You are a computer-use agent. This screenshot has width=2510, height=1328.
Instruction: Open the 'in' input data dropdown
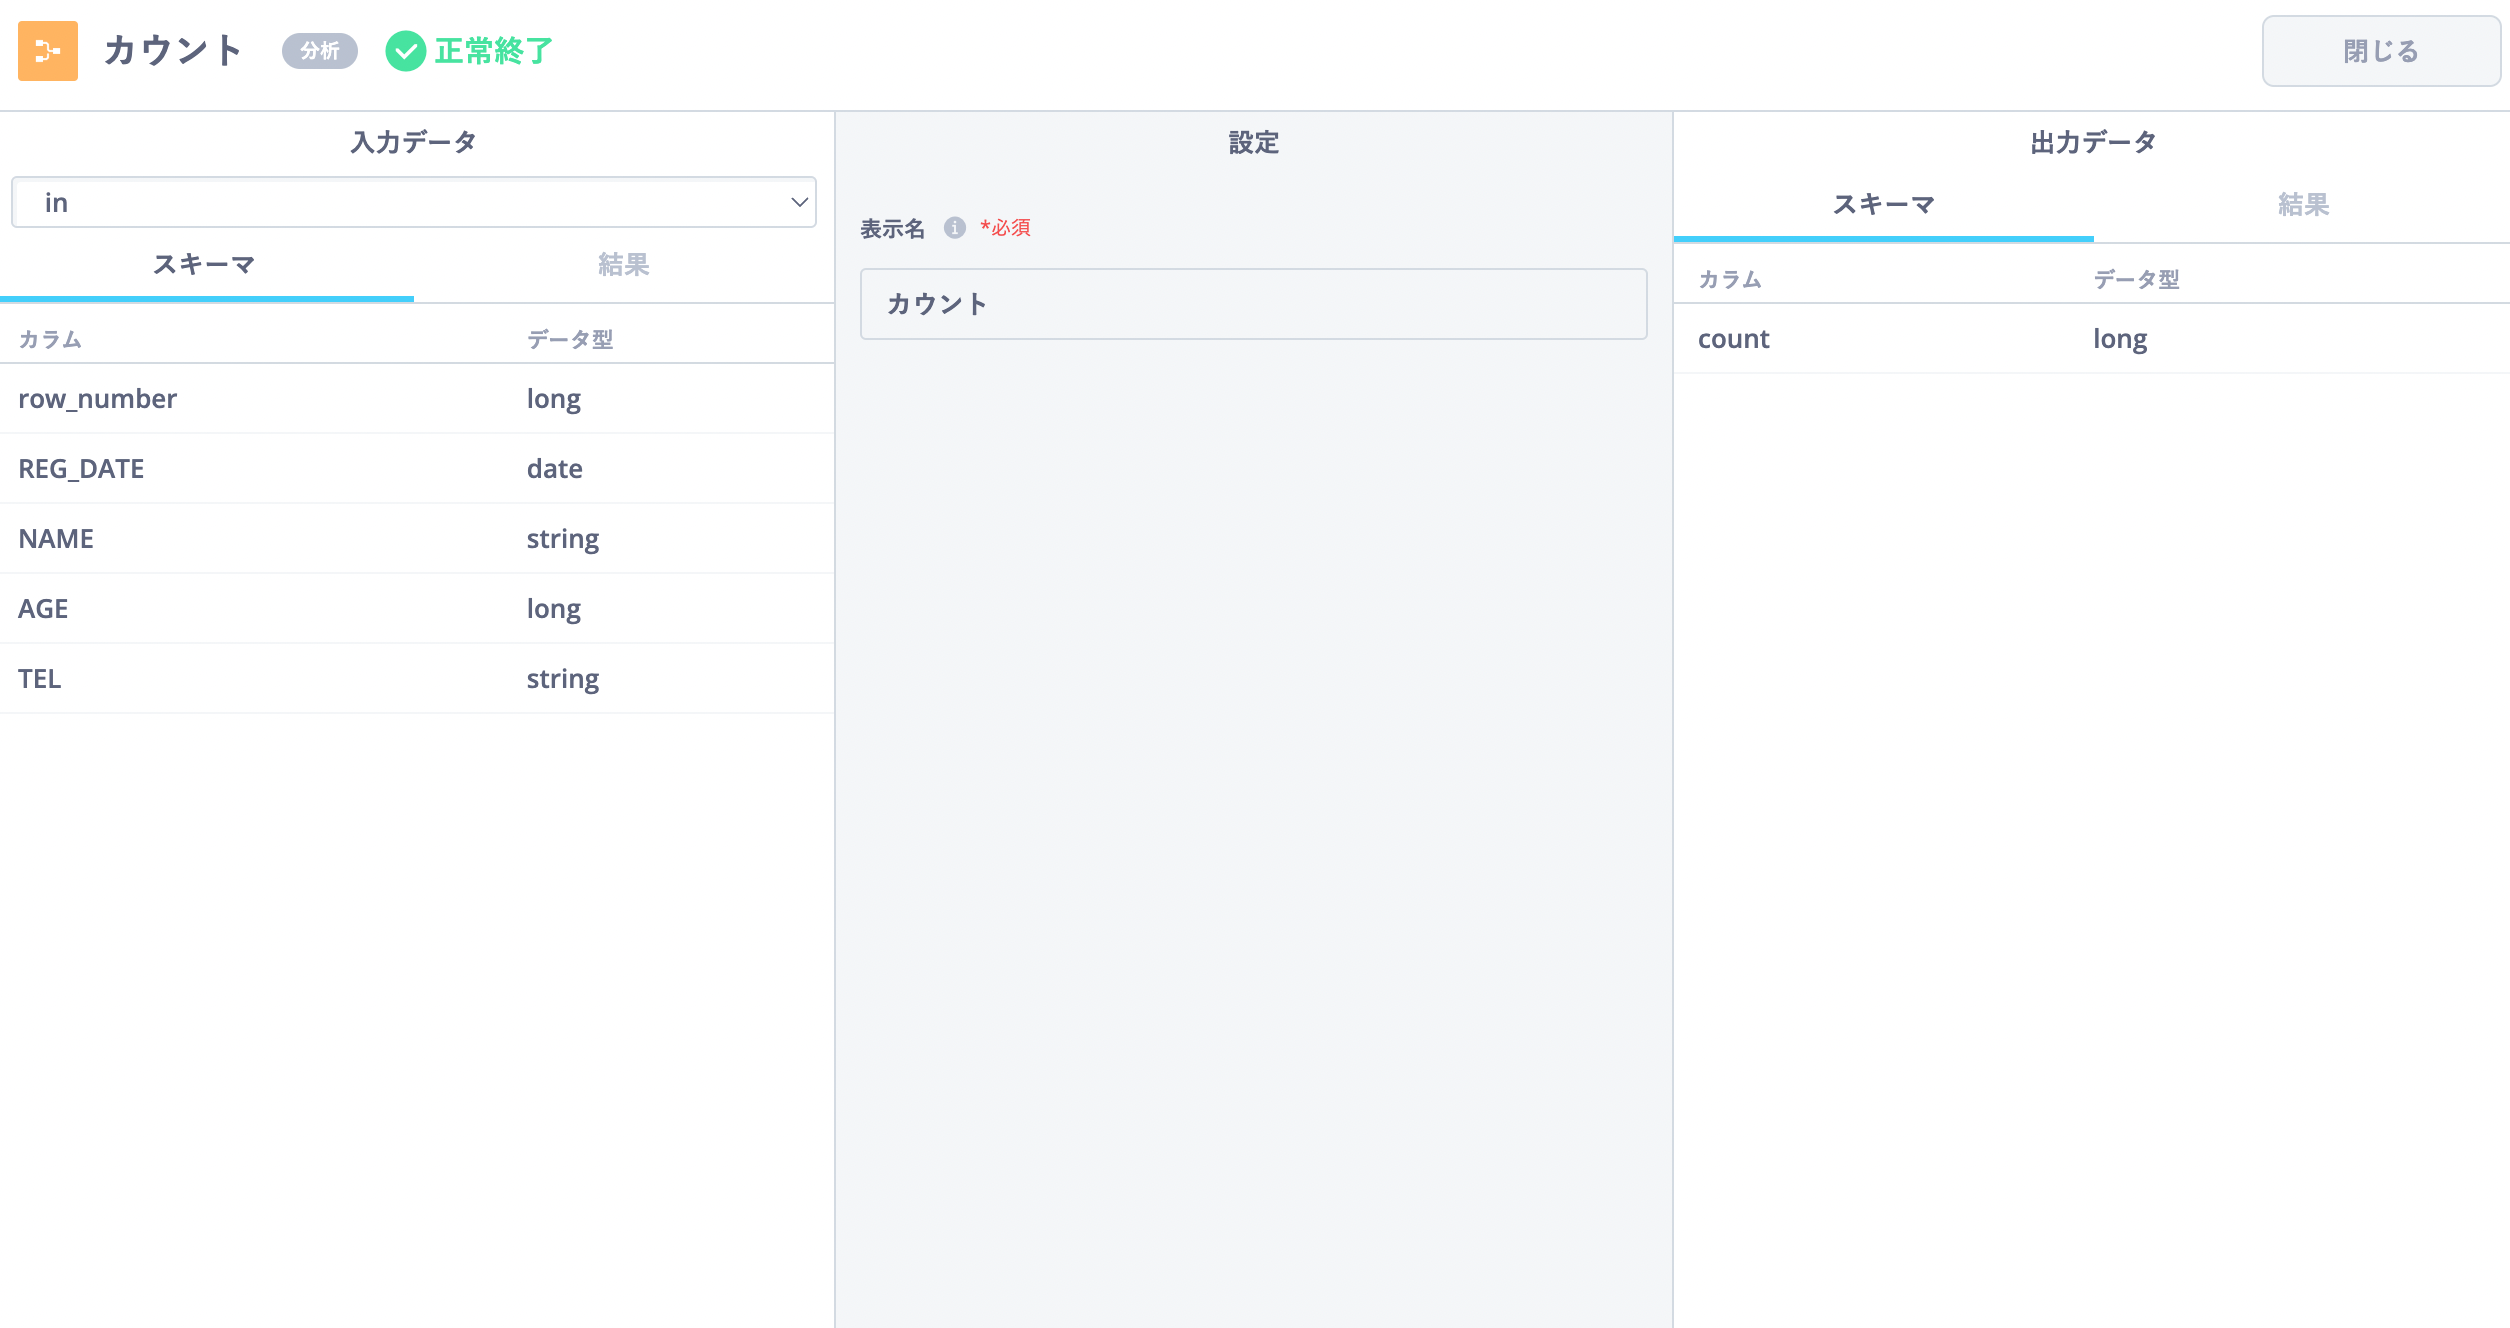click(x=412, y=203)
